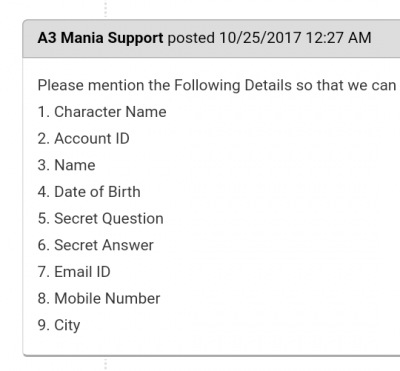The height and width of the screenshot is (371, 400).
Task: Click the 'Please mention the Following Details' line
Action: coord(217,85)
